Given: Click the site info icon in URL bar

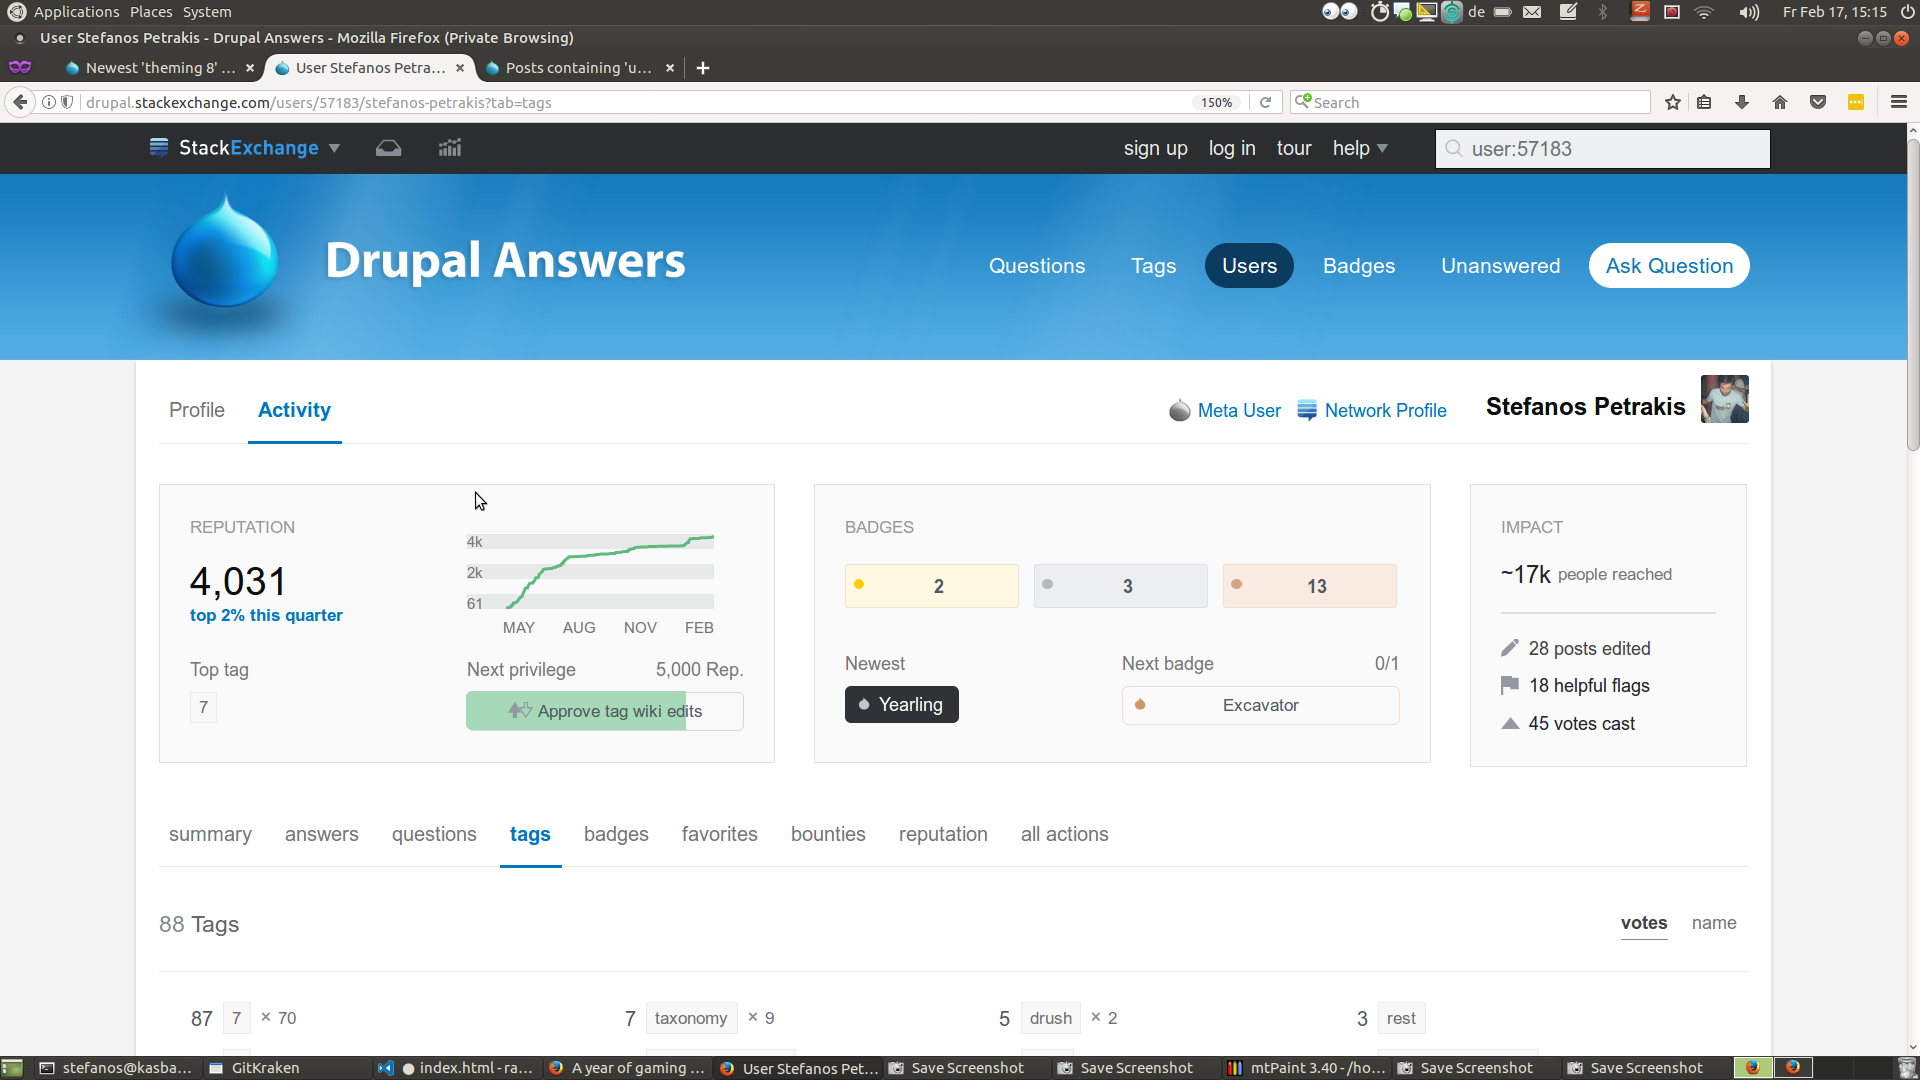Looking at the screenshot, I should (48, 102).
